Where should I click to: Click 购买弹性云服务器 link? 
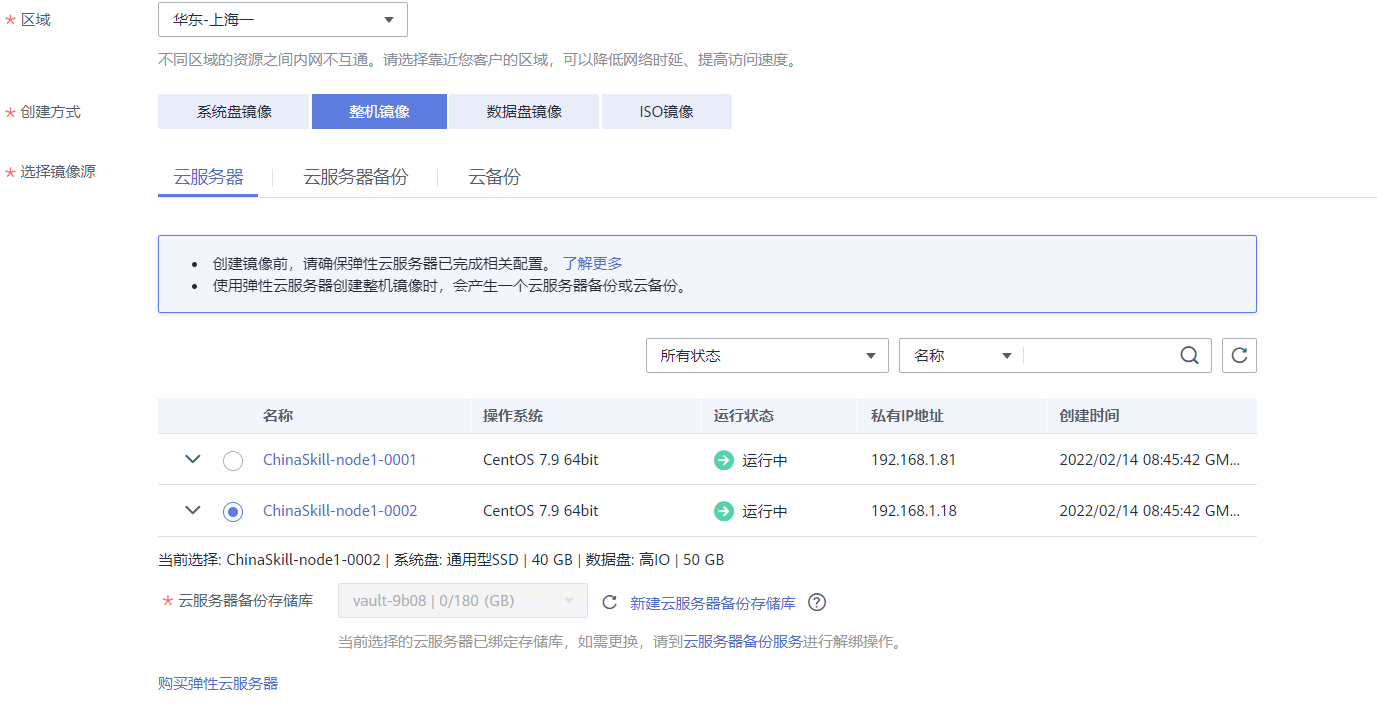coord(218,683)
